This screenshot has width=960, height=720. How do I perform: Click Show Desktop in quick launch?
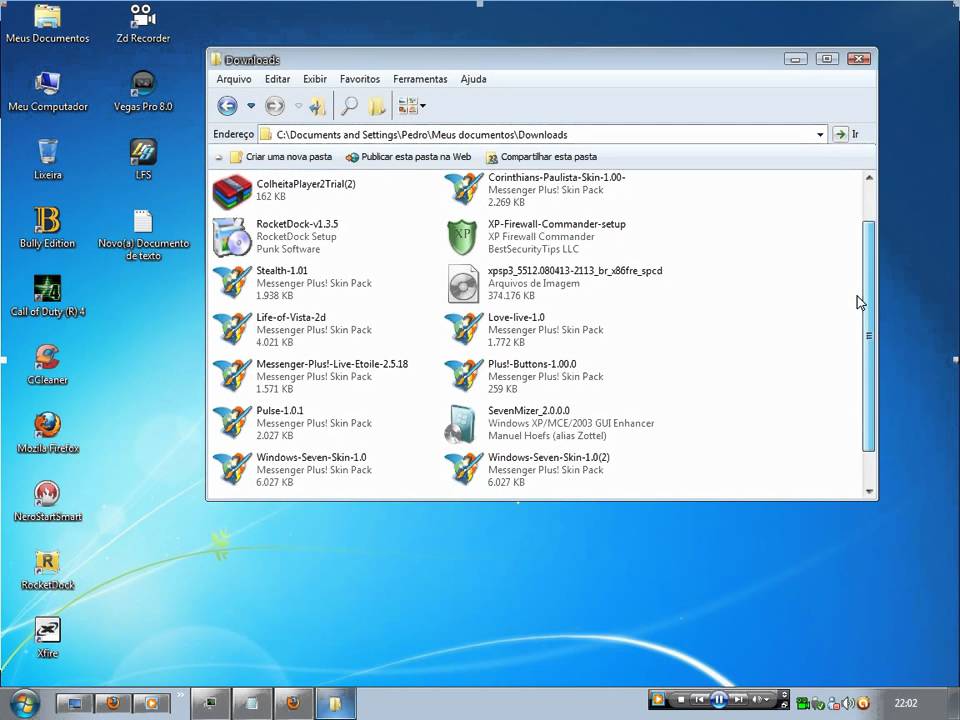74,703
